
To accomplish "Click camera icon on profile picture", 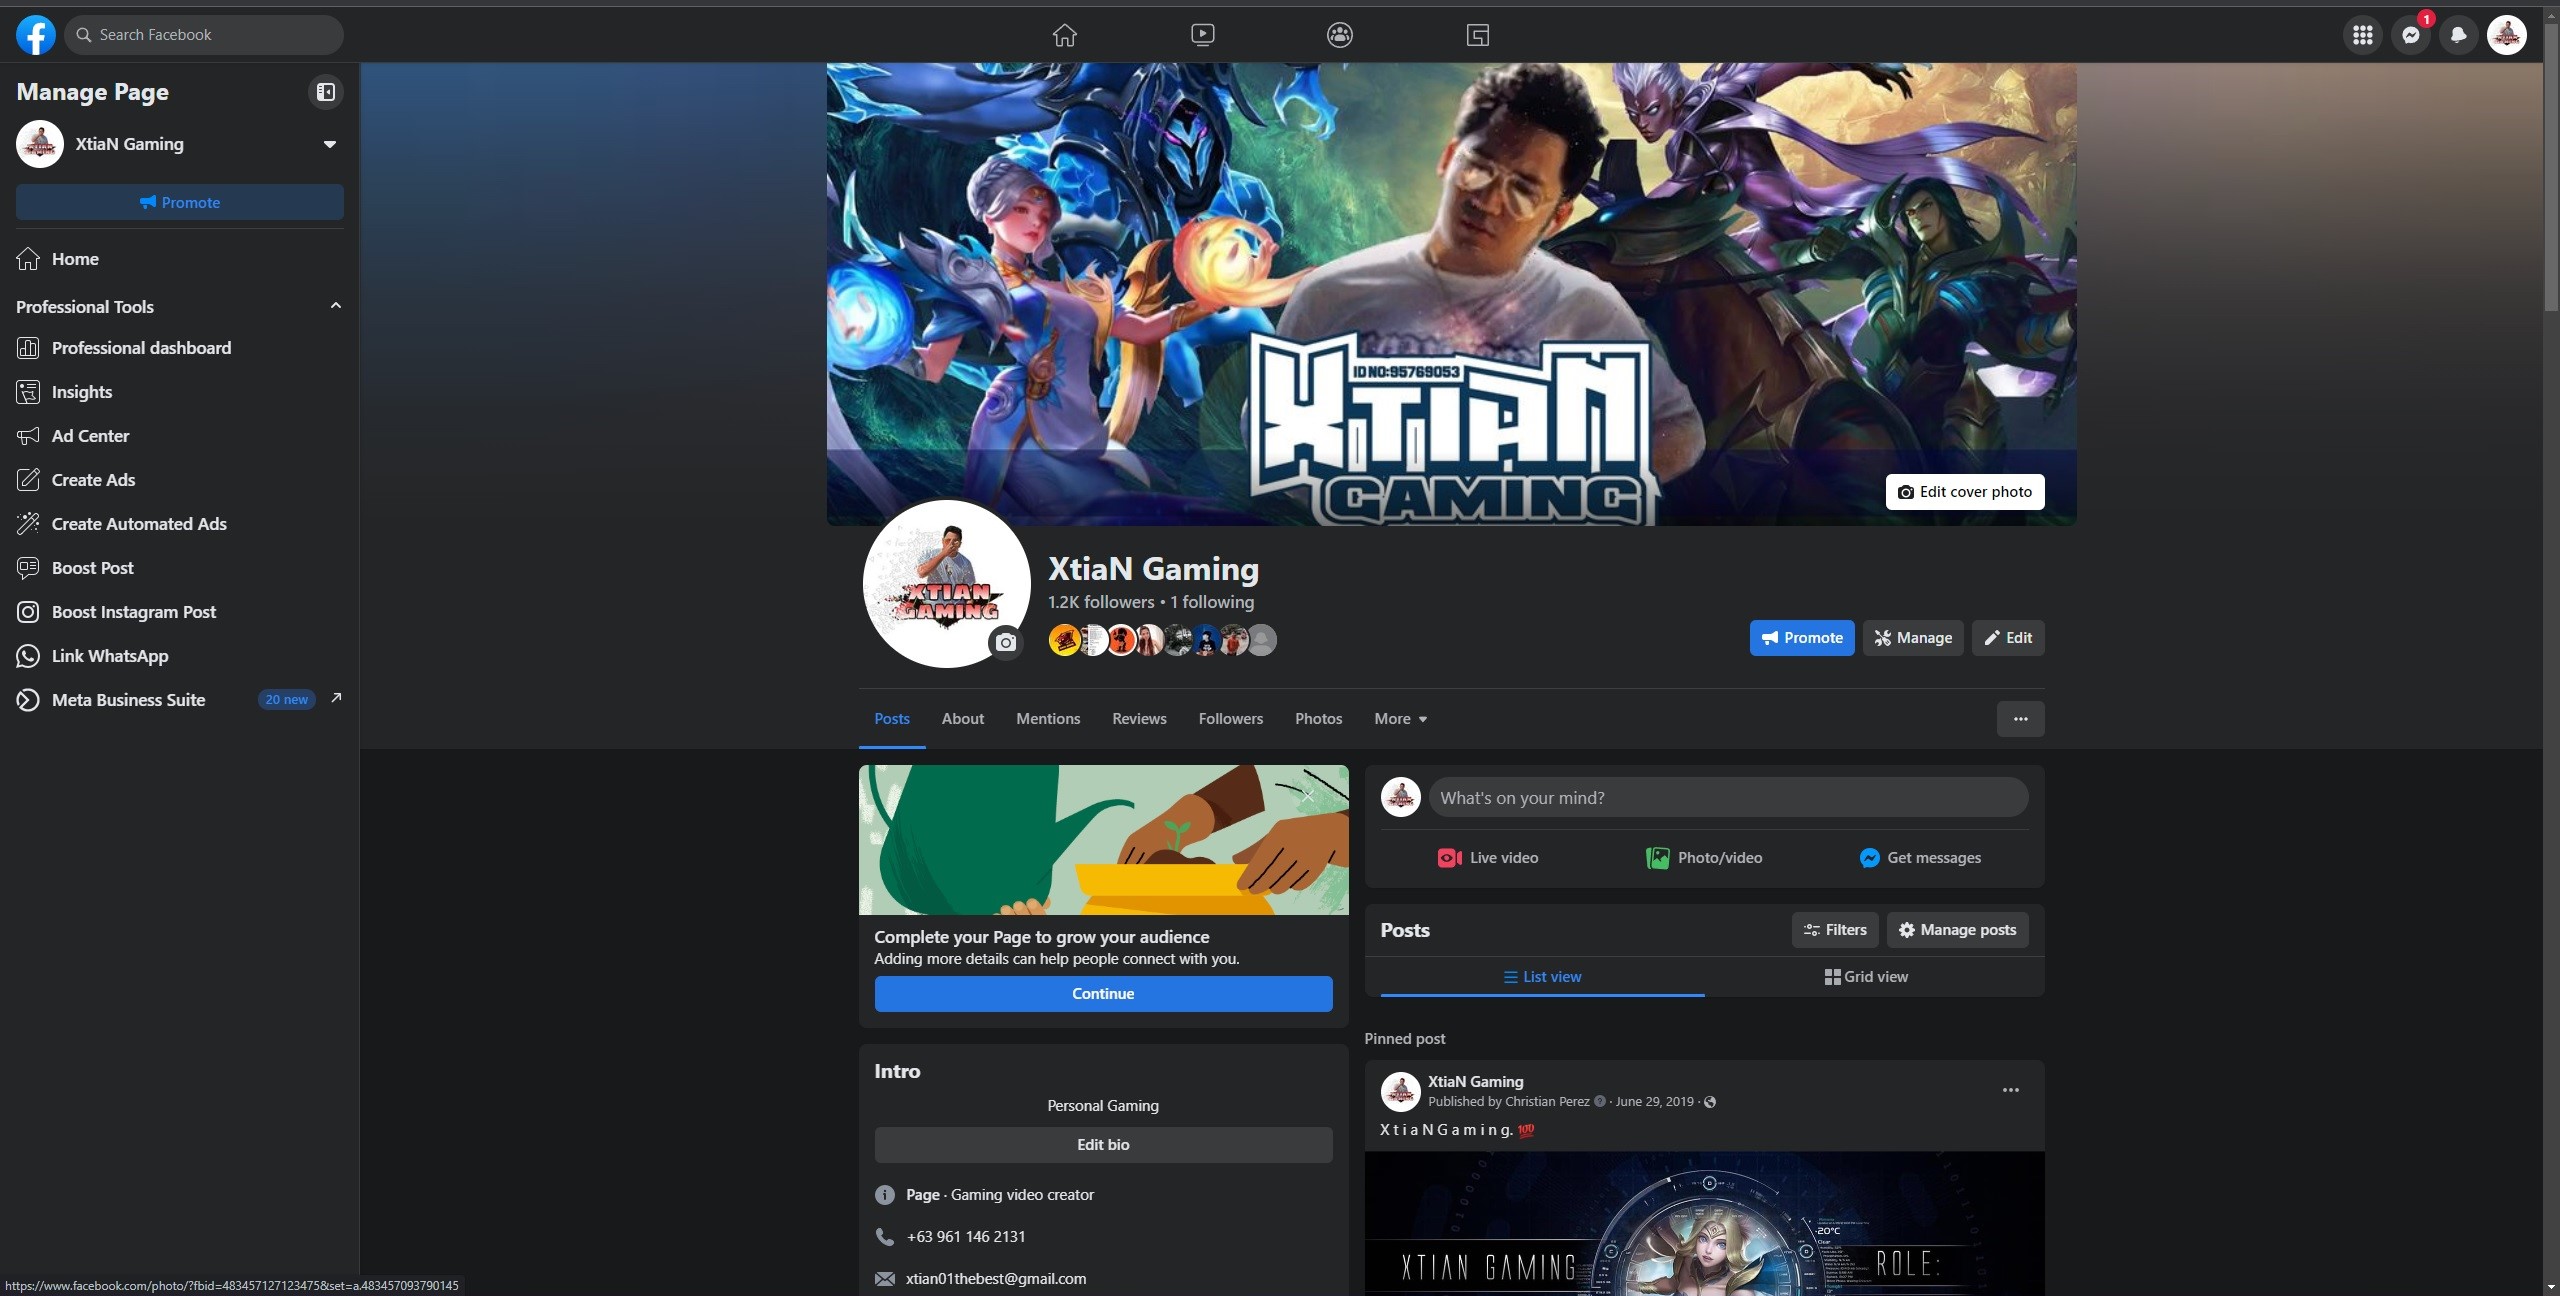I will pyautogui.click(x=1005, y=642).
